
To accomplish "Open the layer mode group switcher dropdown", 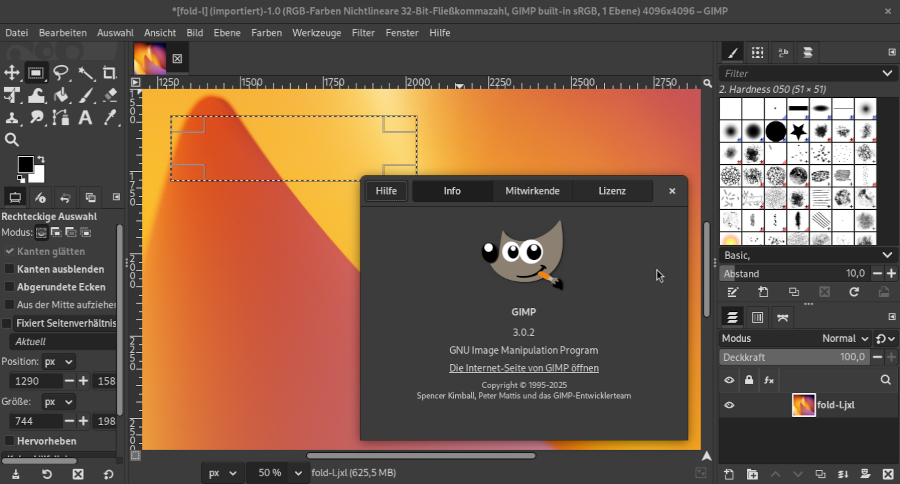I will [x=885, y=339].
